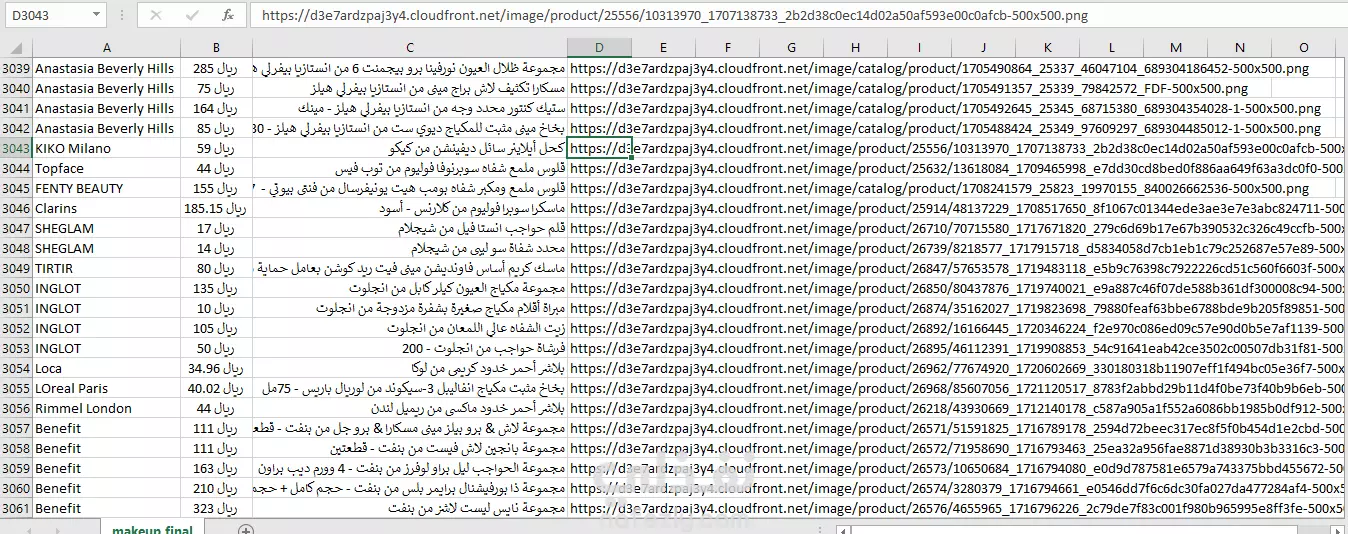Open the Name Box dropdown arrow
This screenshot has height=534, width=1348.
(96, 16)
